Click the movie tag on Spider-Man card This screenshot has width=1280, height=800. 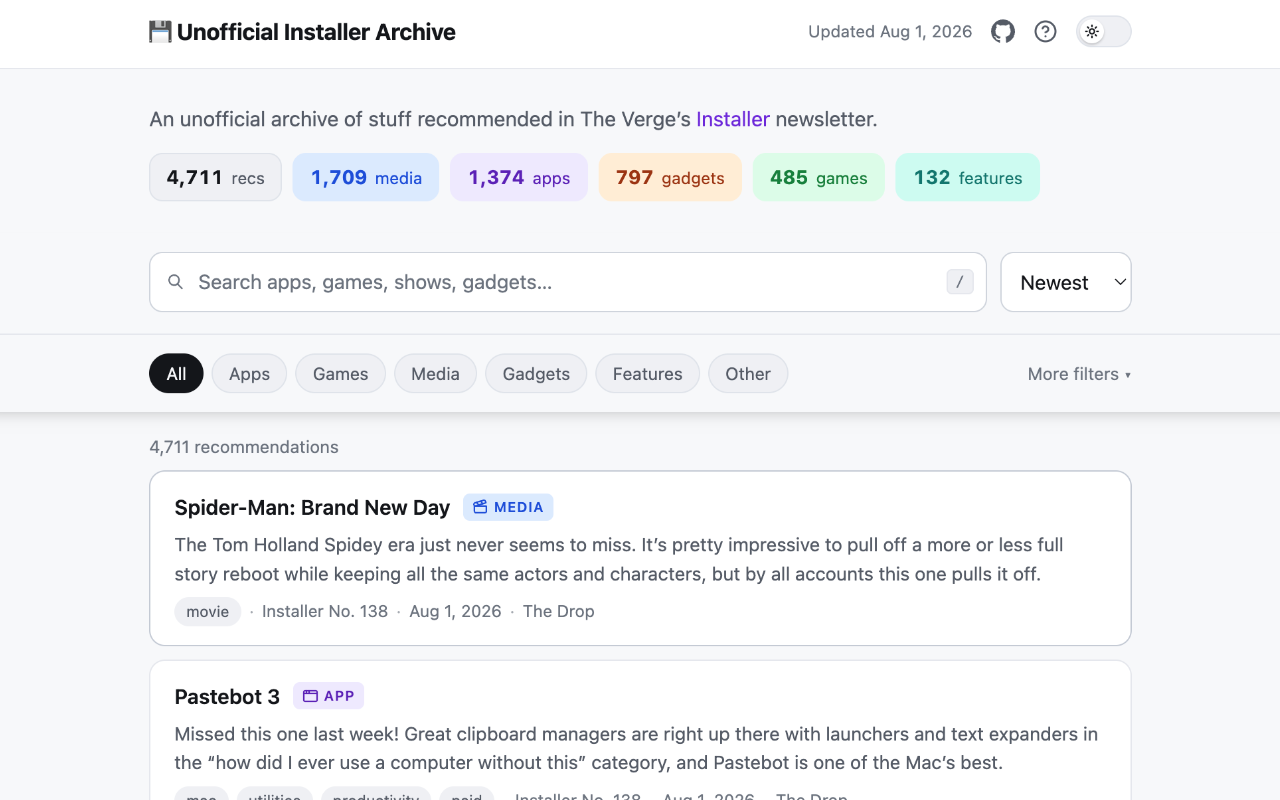[x=208, y=611]
